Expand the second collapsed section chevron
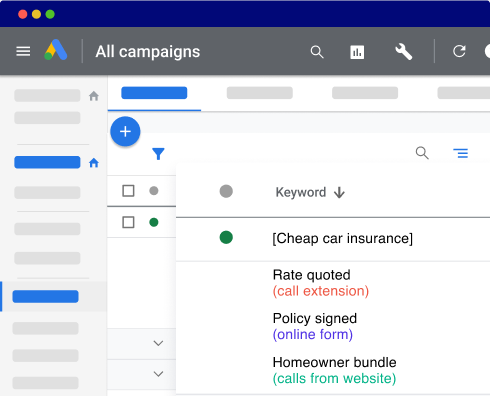 (x=158, y=374)
